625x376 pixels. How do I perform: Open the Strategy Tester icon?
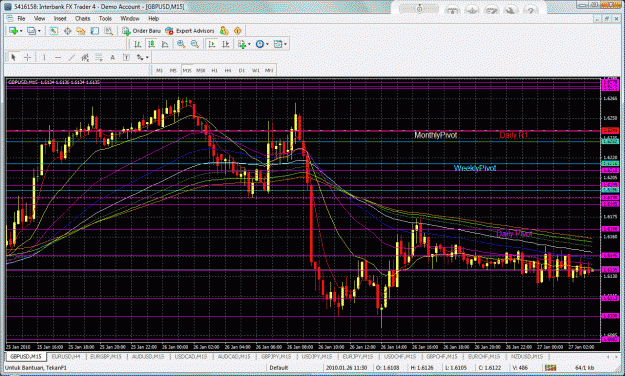point(108,31)
